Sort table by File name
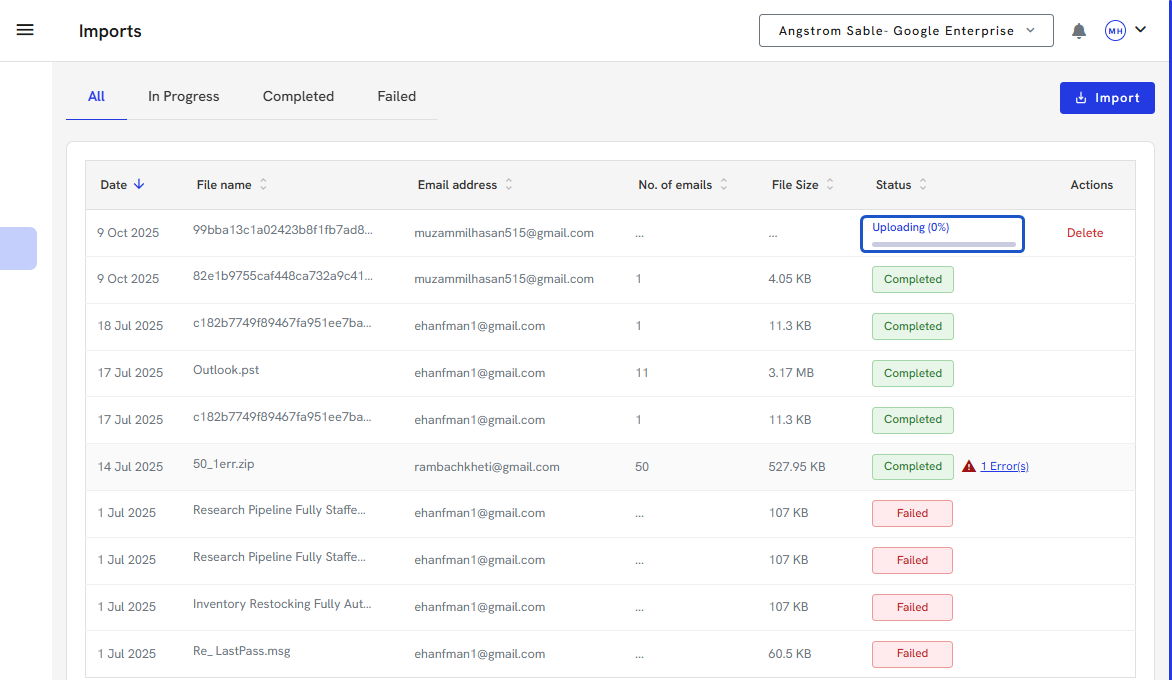Image resolution: width=1172 pixels, height=680 pixels. tap(263, 184)
